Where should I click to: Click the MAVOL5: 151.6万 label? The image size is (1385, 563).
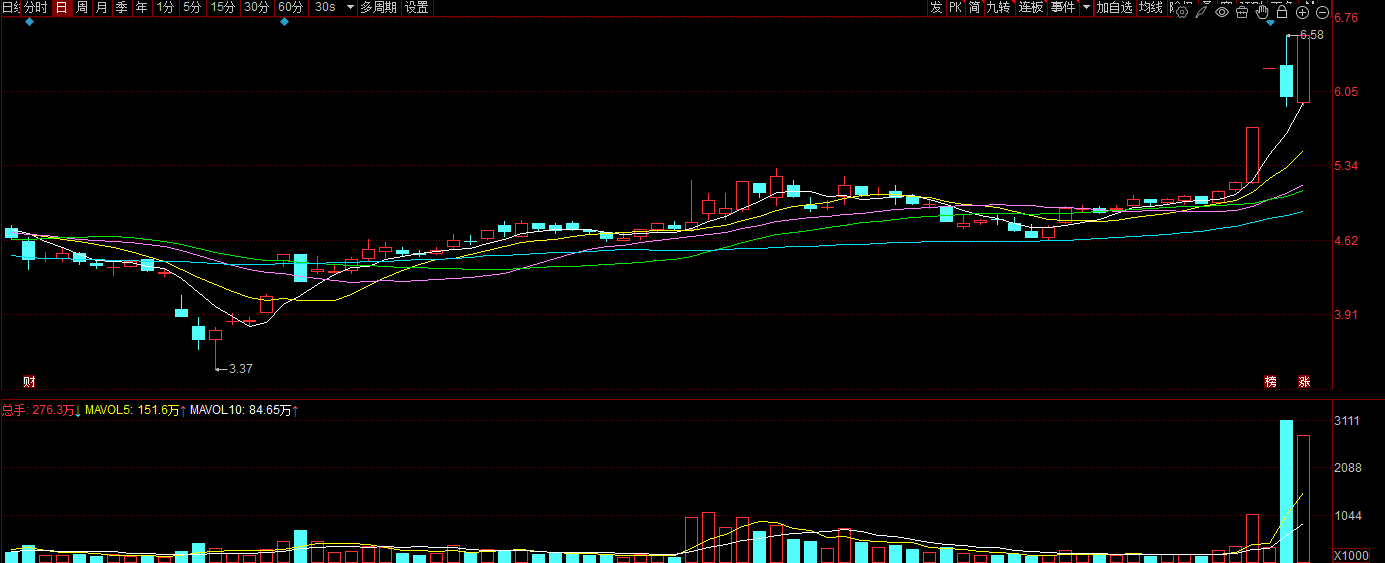pos(132,410)
